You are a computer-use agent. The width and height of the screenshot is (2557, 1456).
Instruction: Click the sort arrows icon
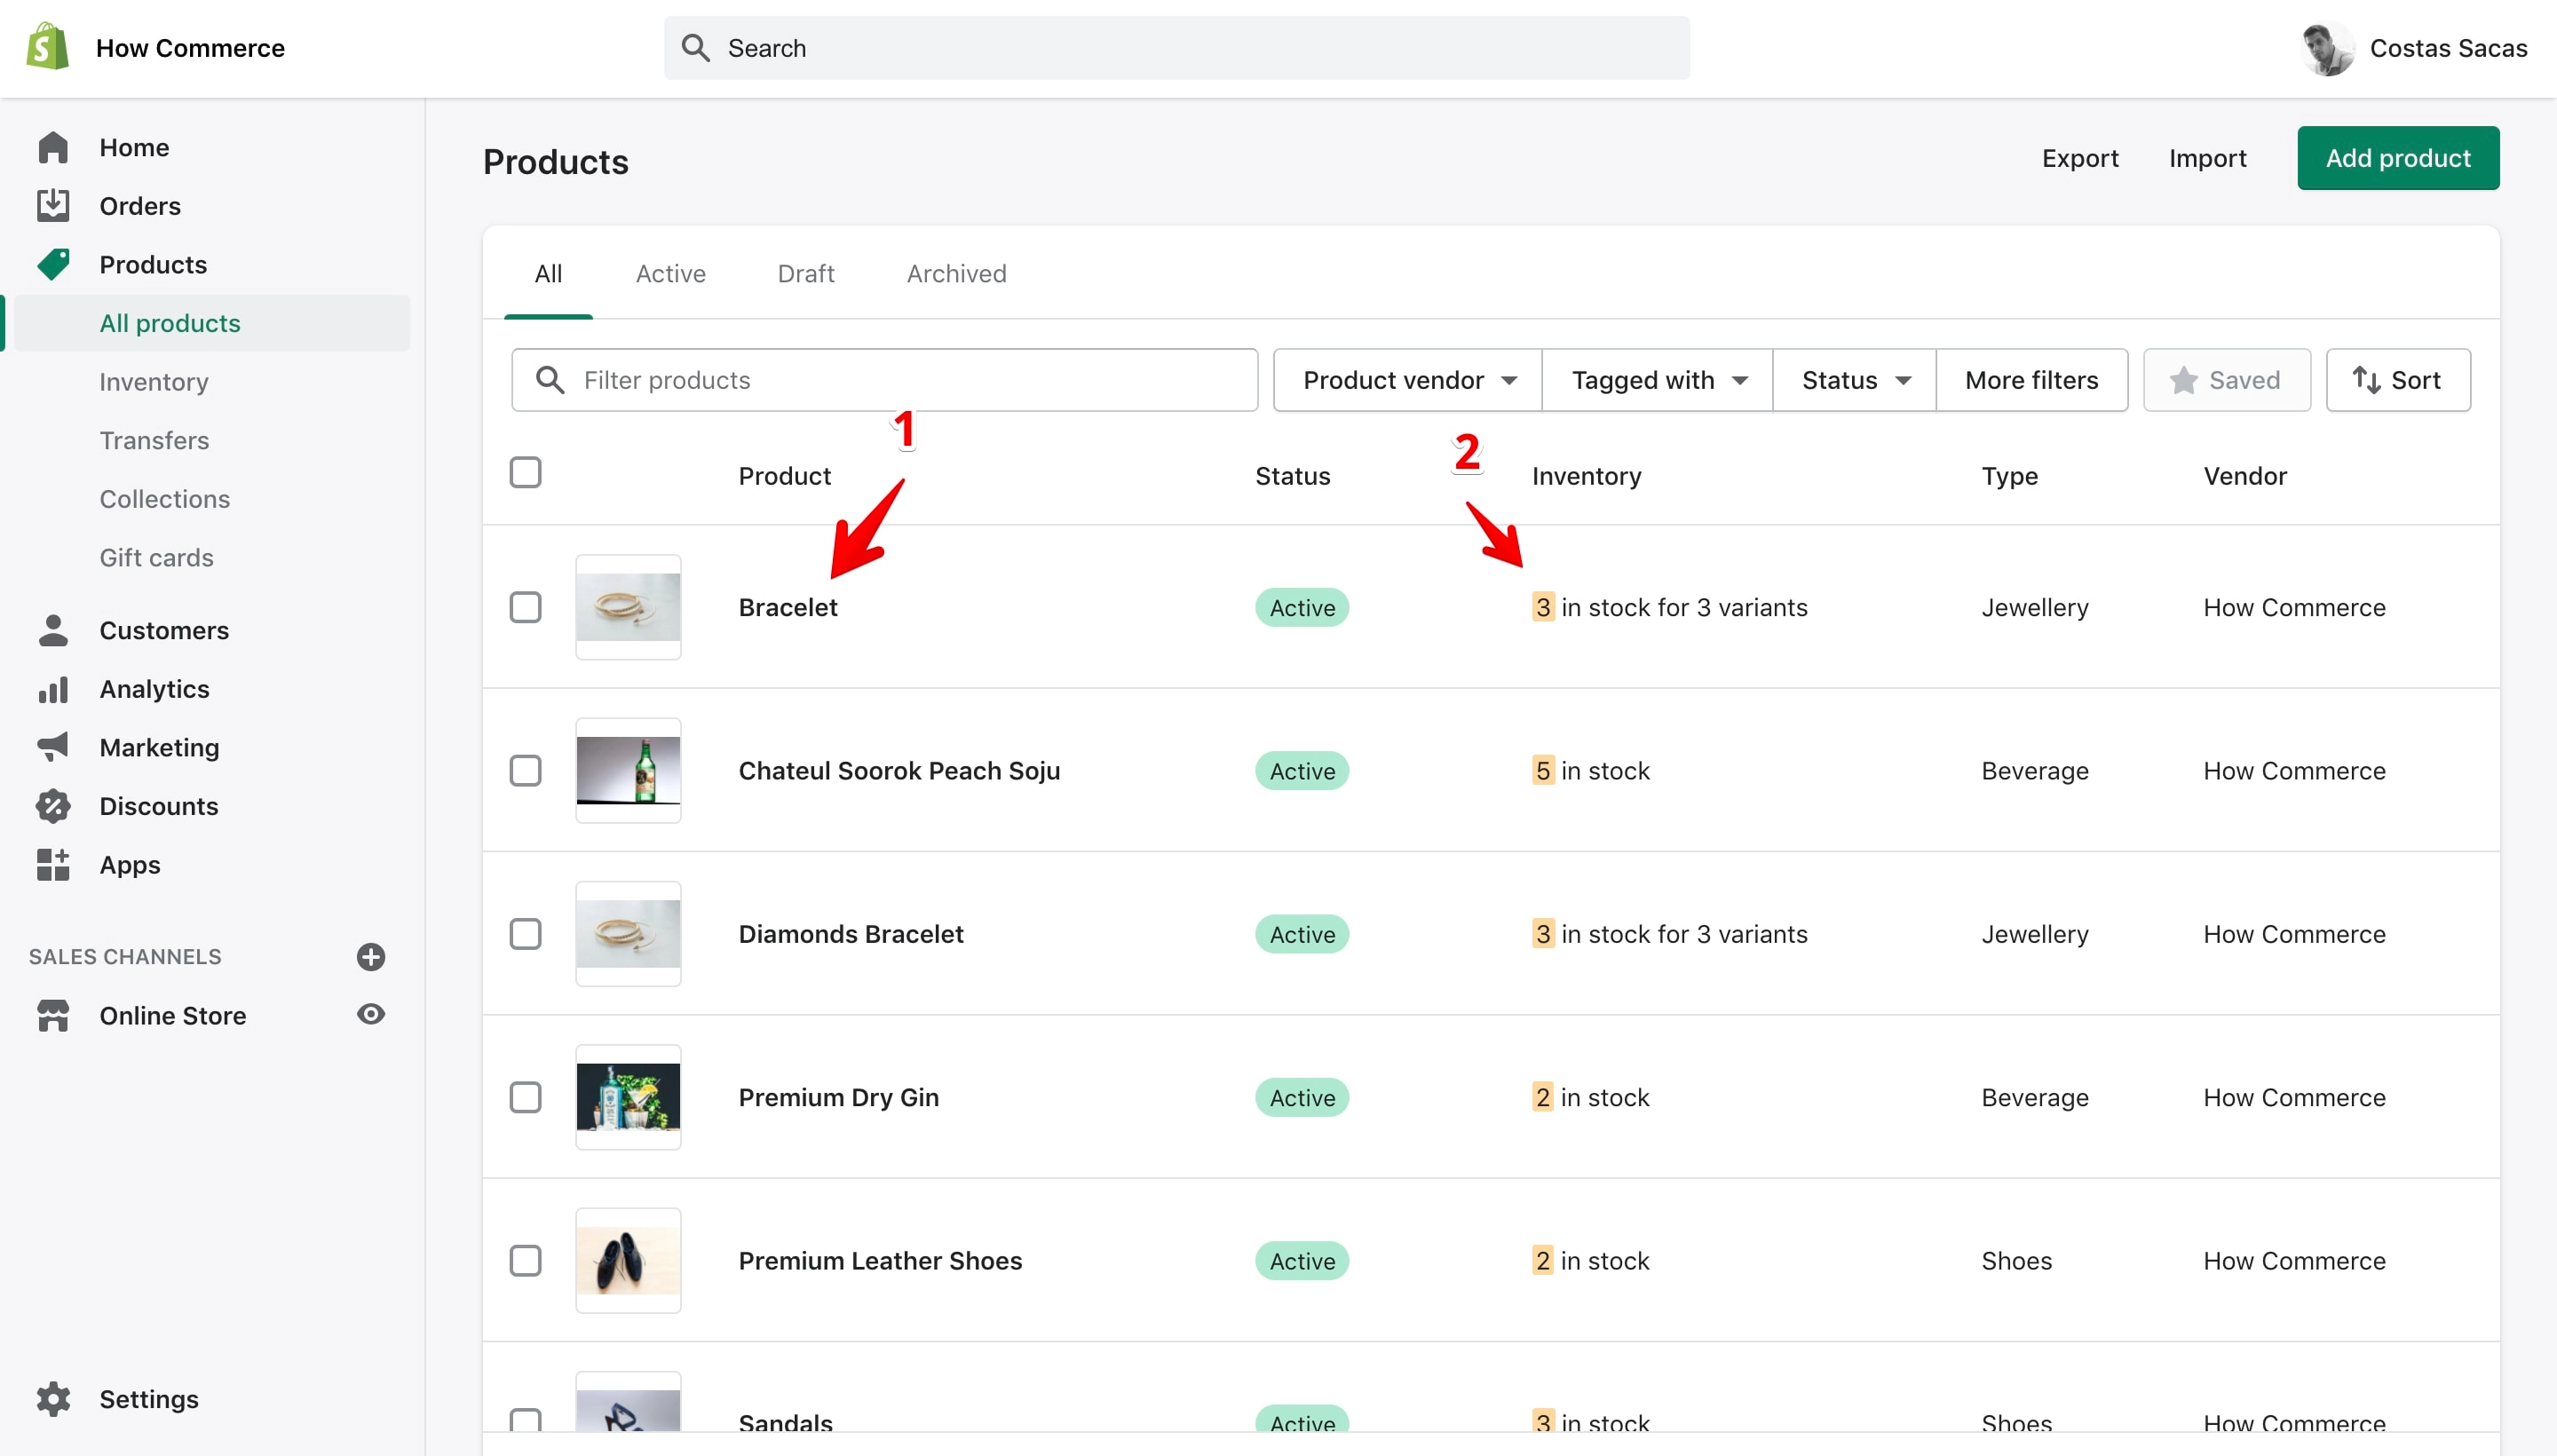(2366, 380)
